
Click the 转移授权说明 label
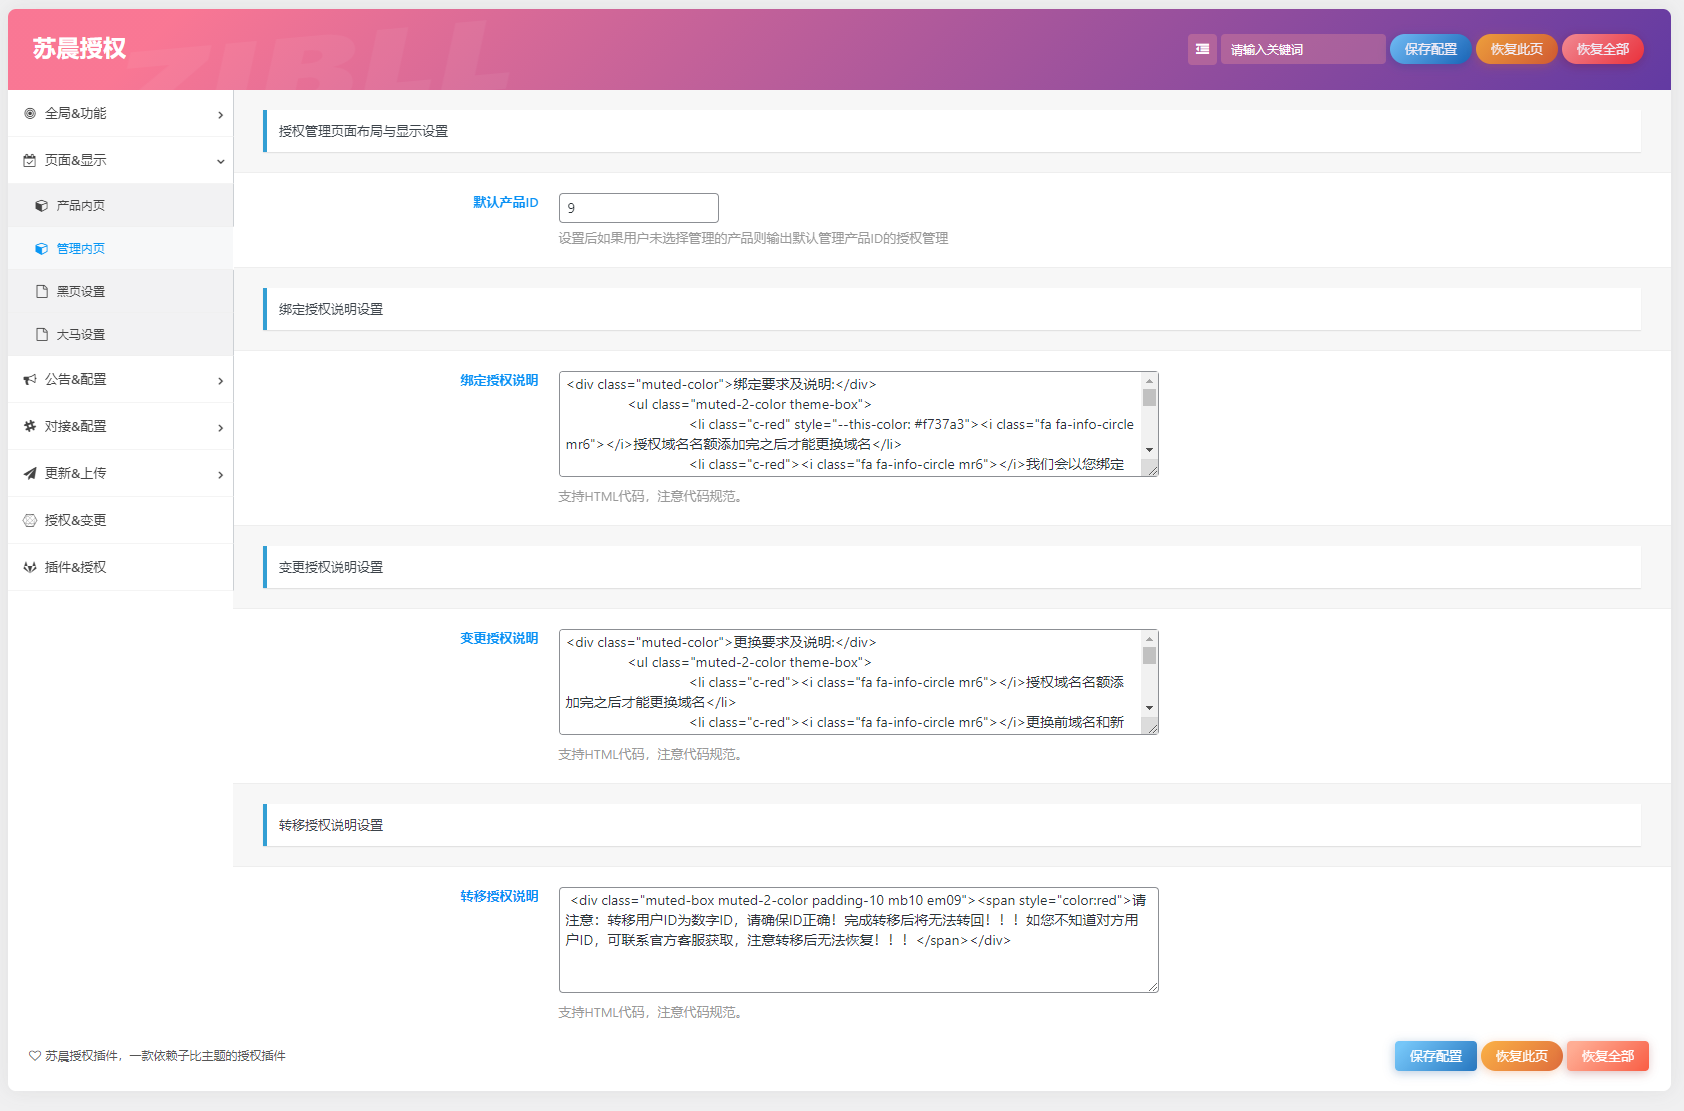tap(499, 896)
